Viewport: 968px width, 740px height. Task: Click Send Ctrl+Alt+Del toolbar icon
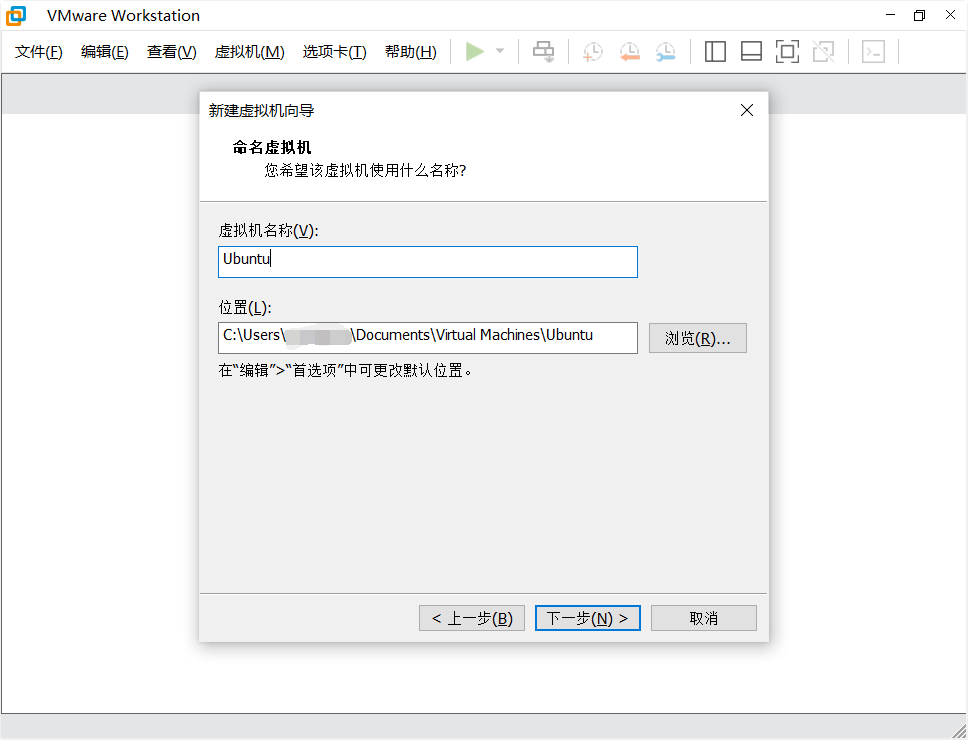point(544,52)
